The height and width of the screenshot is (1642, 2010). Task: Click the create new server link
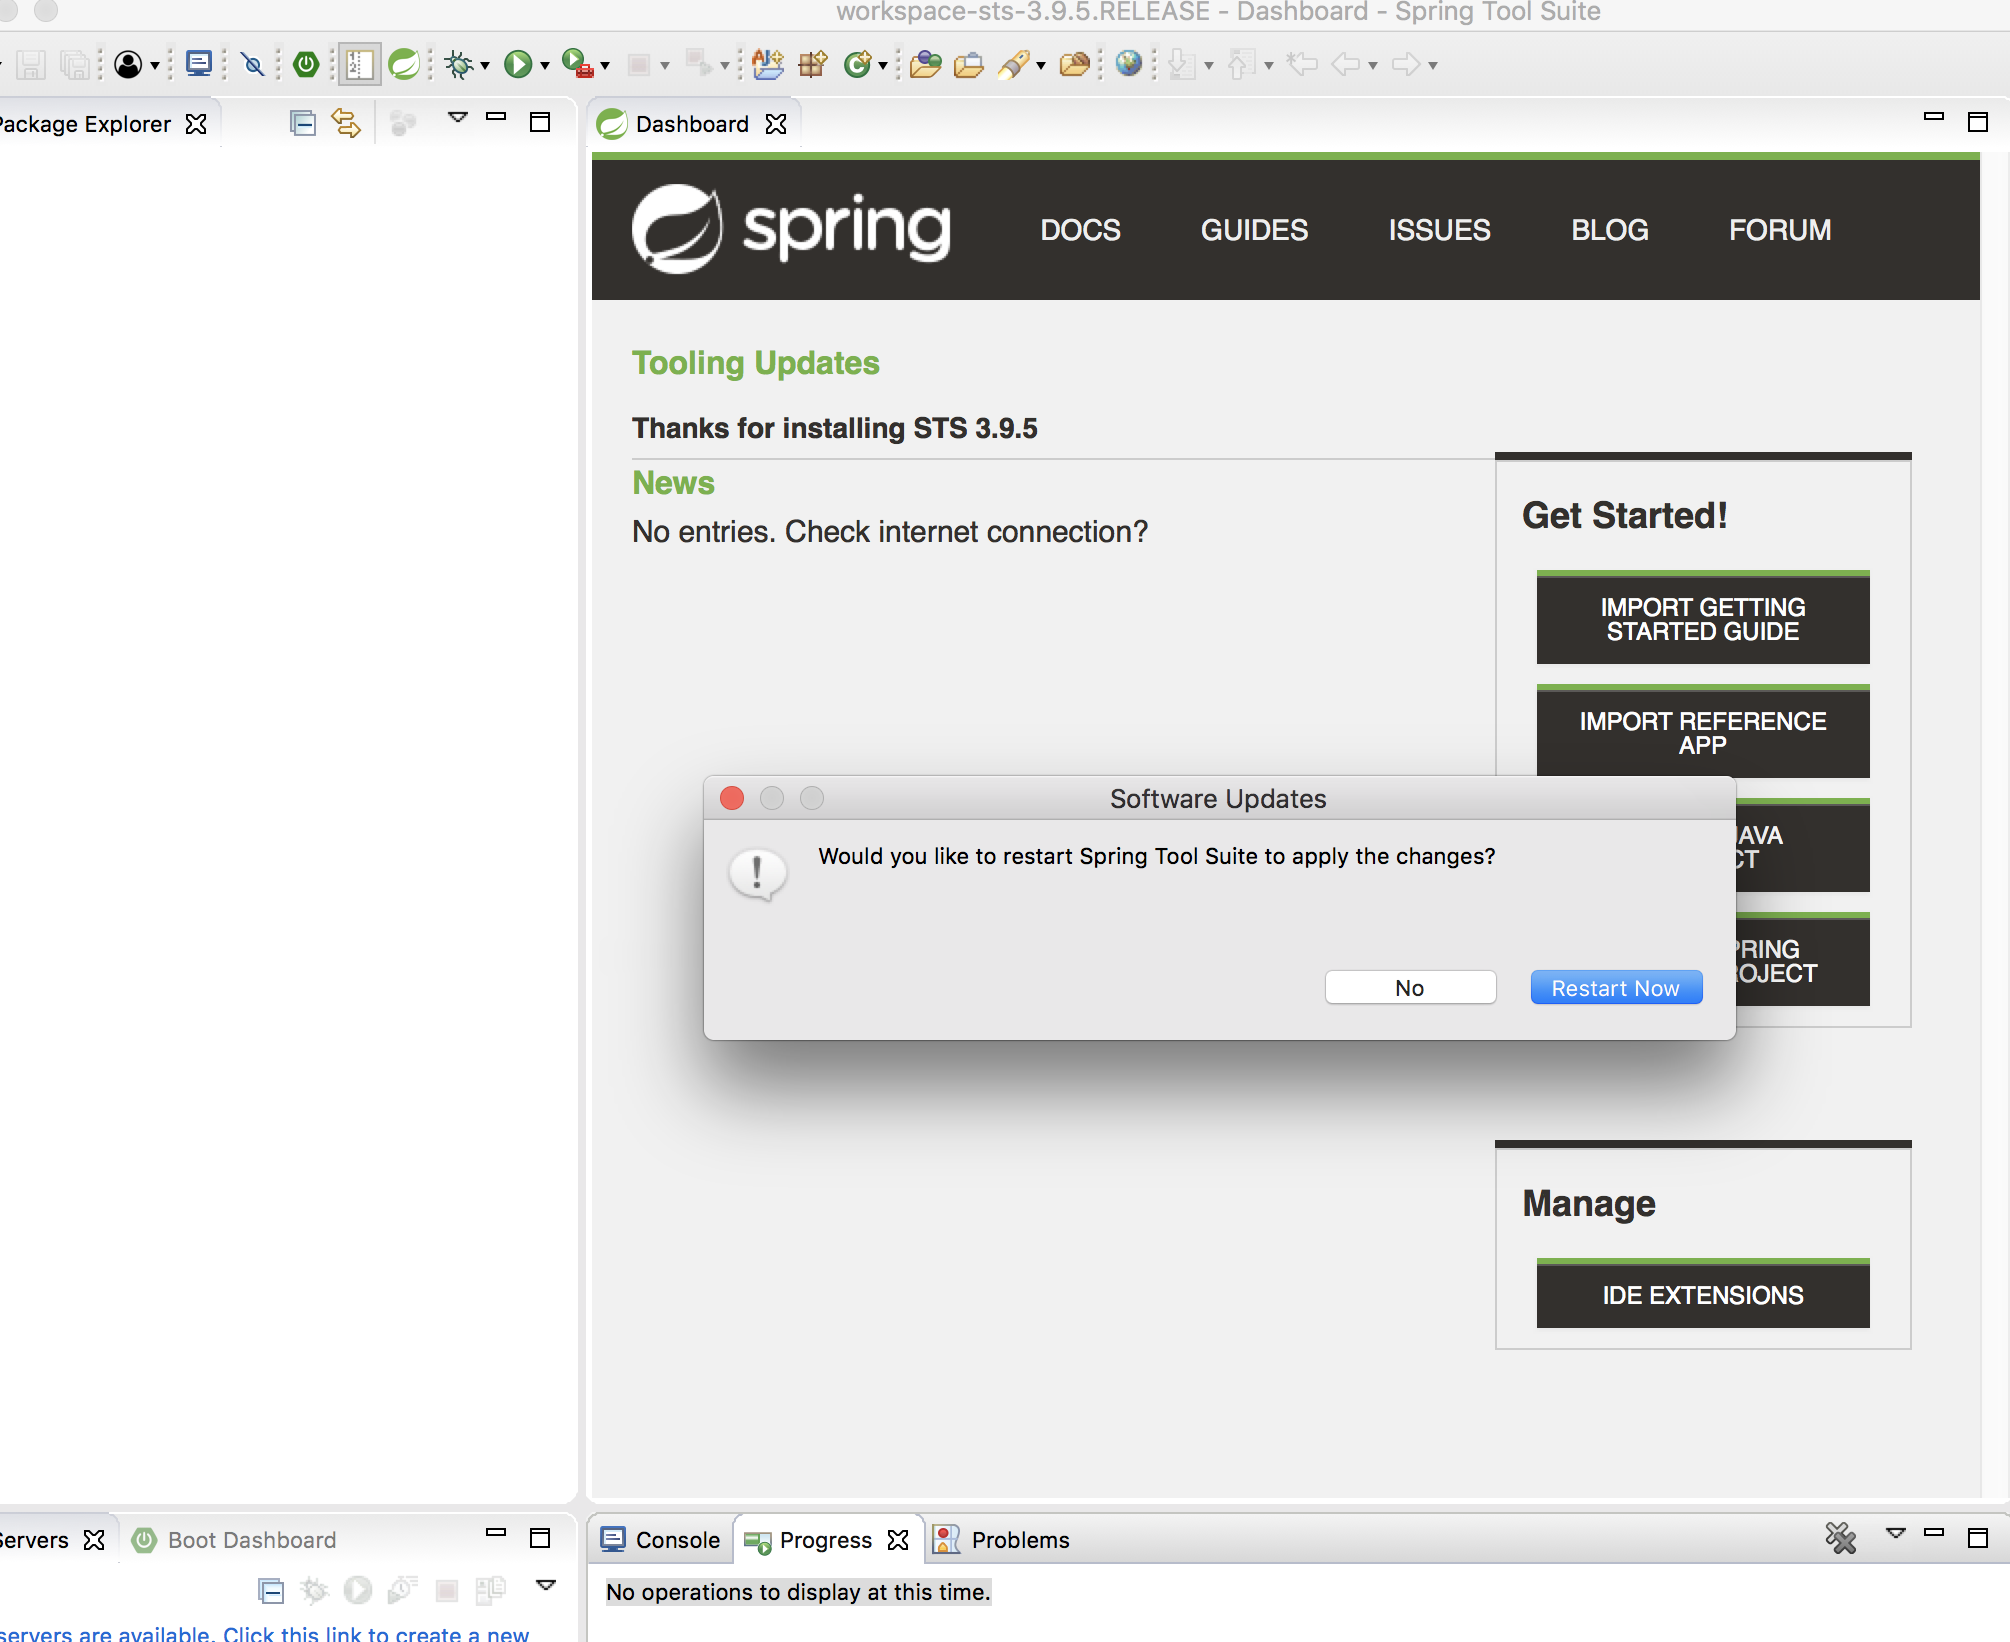263,1633
